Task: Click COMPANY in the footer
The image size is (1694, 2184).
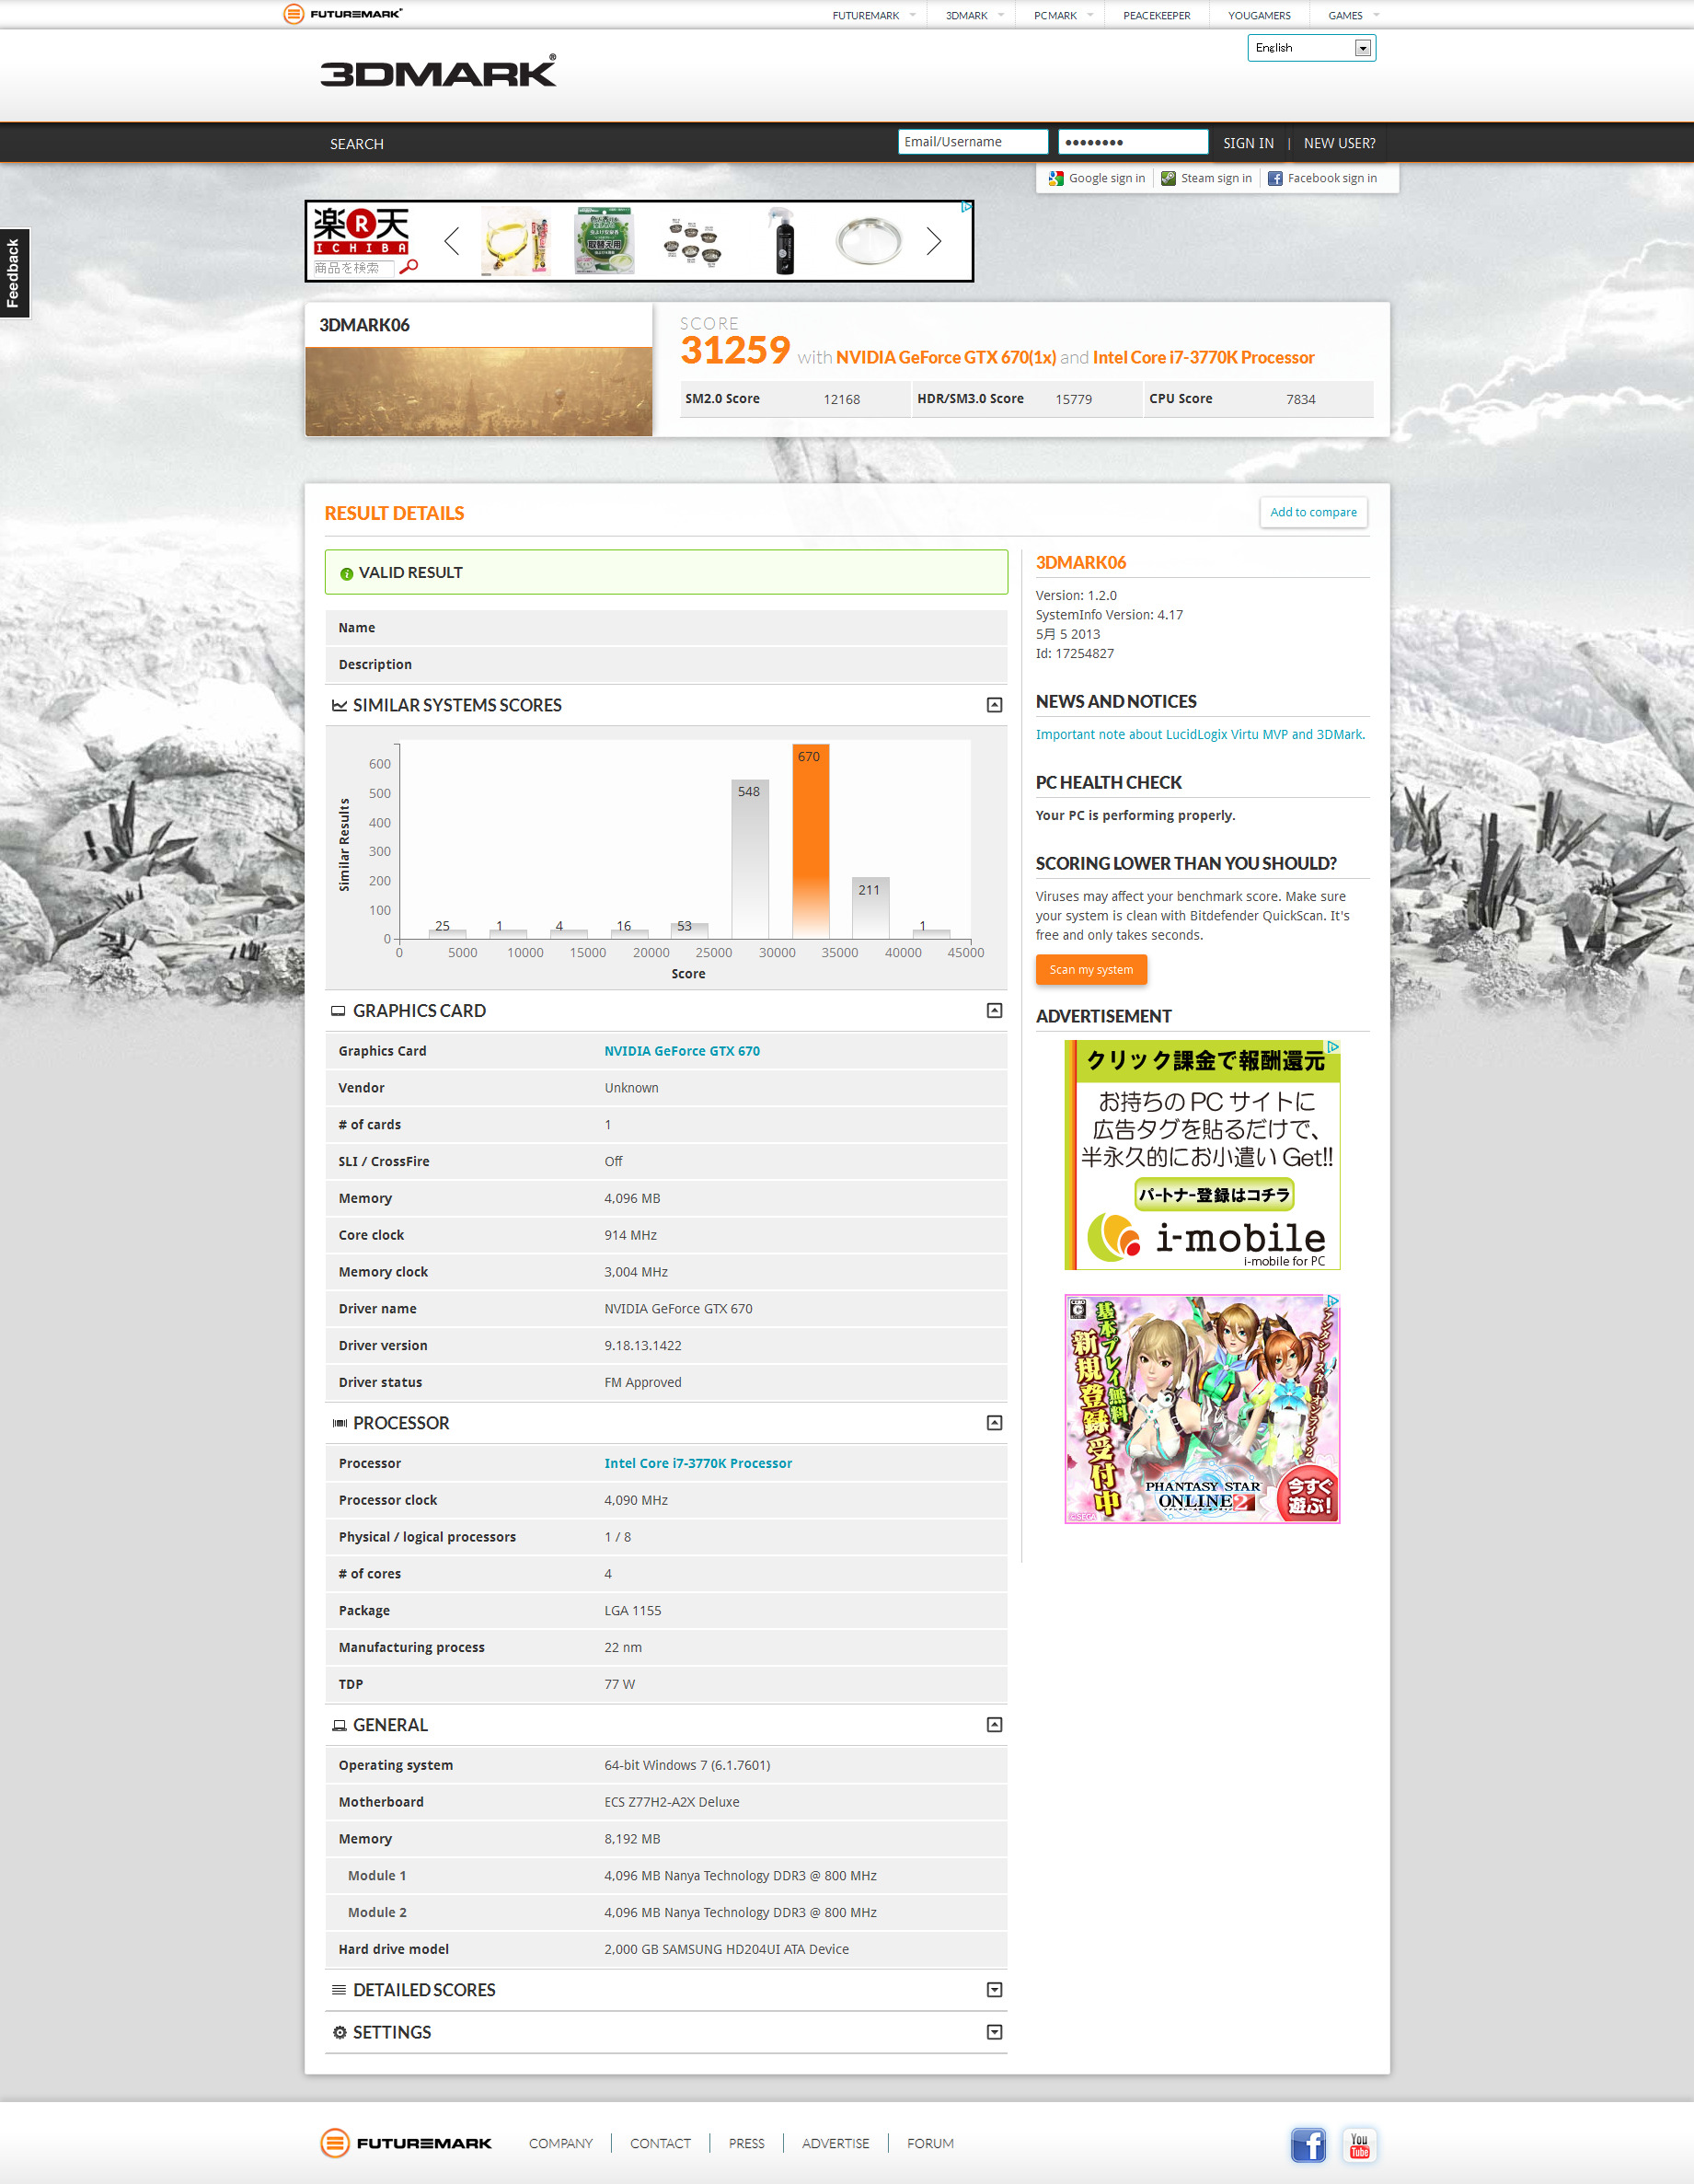Action: (x=560, y=2143)
